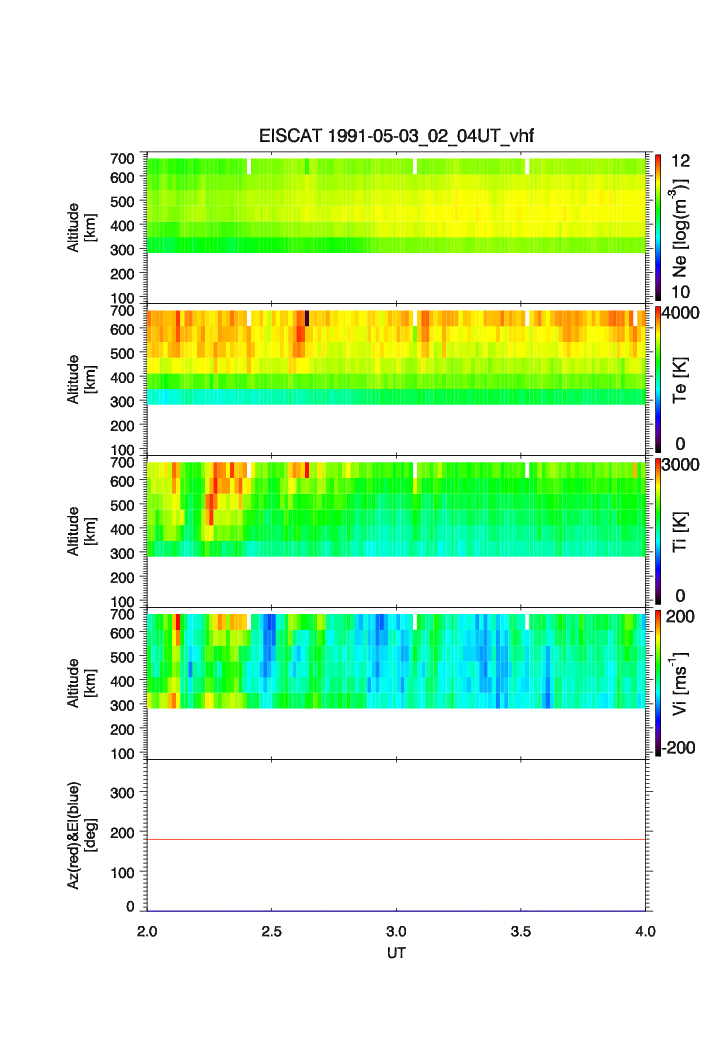Click the 3.5 tick label on UT axis
The height and width of the screenshot is (1063, 708).
[521, 932]
